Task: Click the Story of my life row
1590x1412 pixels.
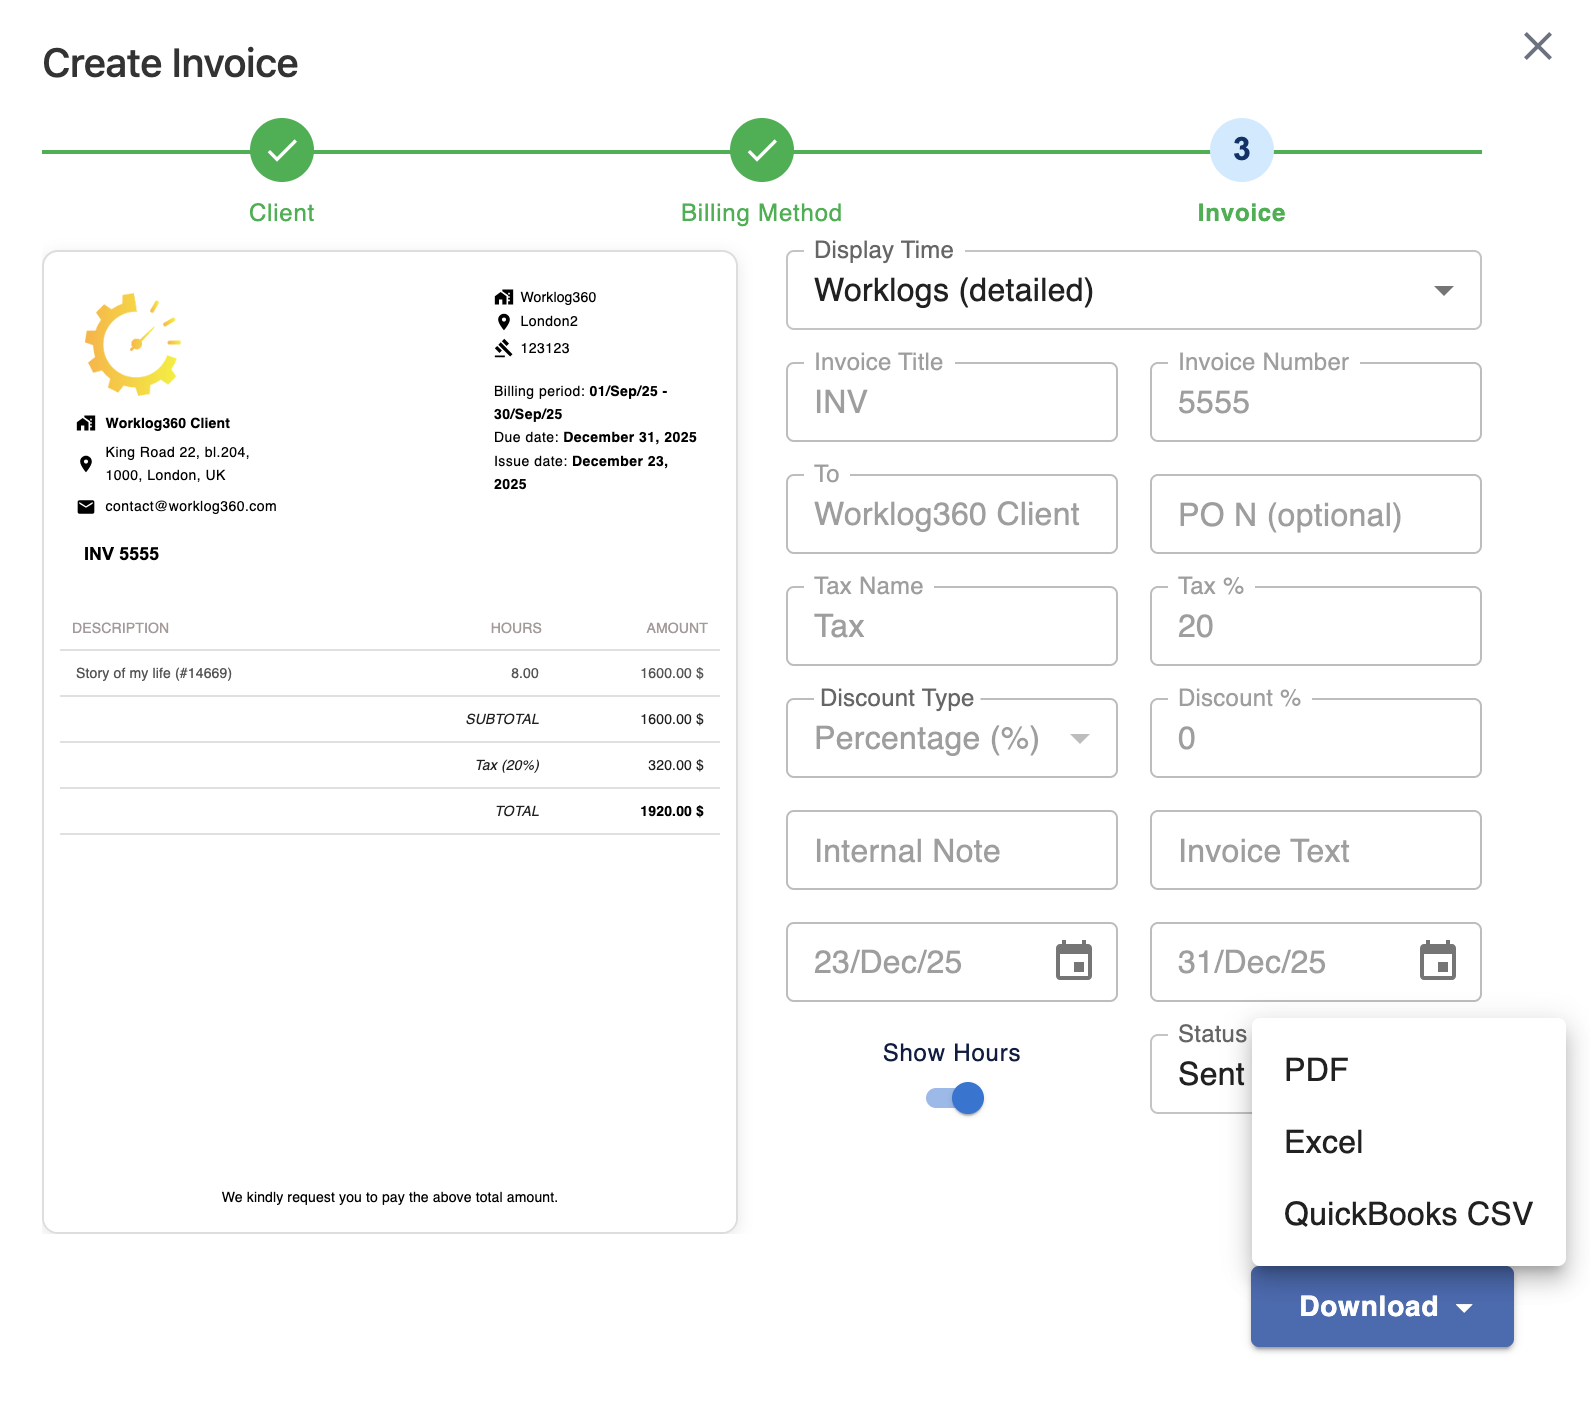Action: [390, 673]
